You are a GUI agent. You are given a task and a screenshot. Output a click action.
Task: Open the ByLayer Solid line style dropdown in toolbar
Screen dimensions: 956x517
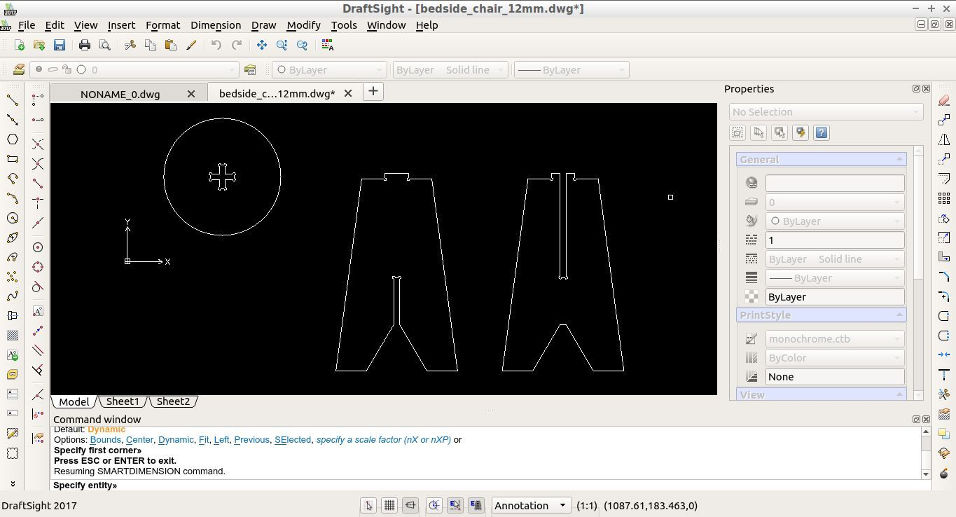[451, 70]
